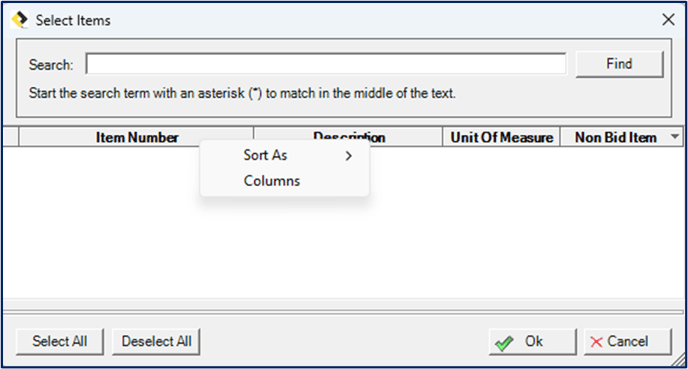
Task: Open the dropdown arrow beside Non Bid Item
Action: point(675,136)
